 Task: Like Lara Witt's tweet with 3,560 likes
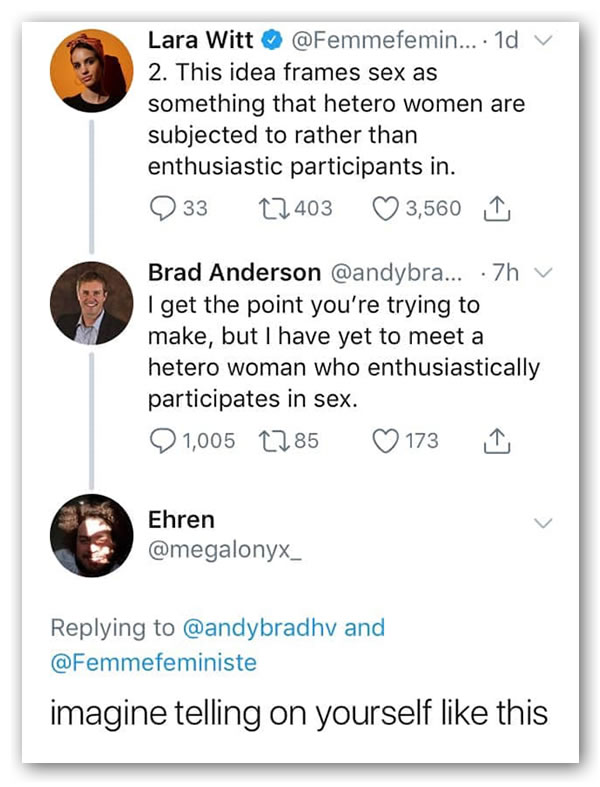pos(384,208)
